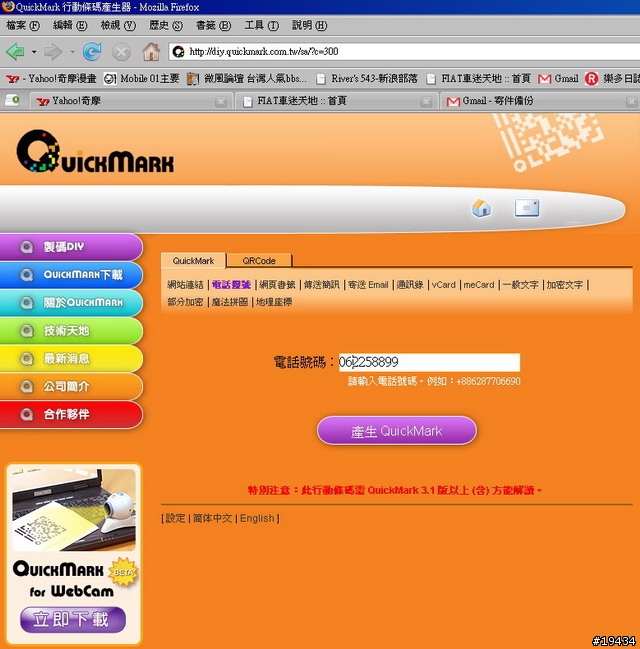
Task: Open QuickMark下載 sidebar item
Action: (71, 275)
